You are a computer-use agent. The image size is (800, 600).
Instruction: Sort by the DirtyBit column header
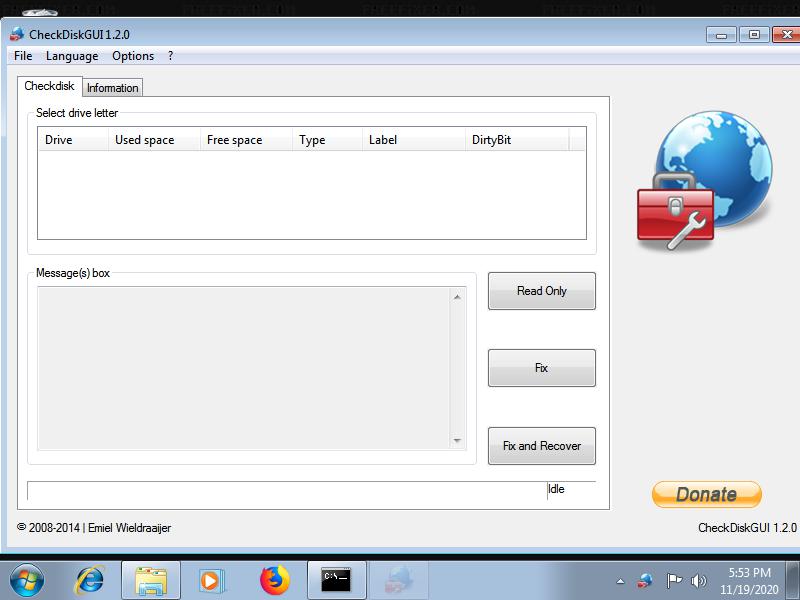click(x=517, y=140)
